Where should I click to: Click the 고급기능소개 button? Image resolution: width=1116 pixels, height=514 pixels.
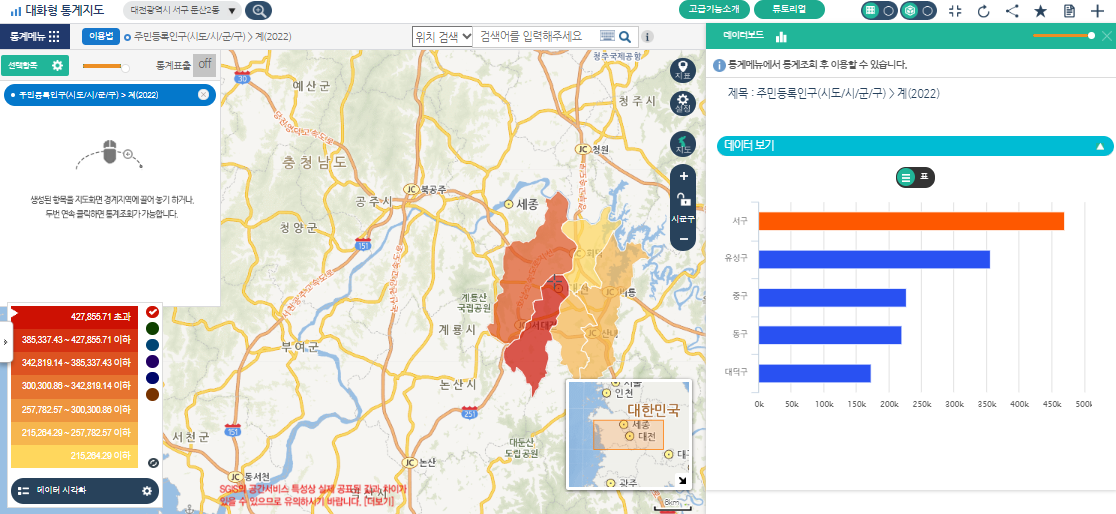click(x=714, y=10)
